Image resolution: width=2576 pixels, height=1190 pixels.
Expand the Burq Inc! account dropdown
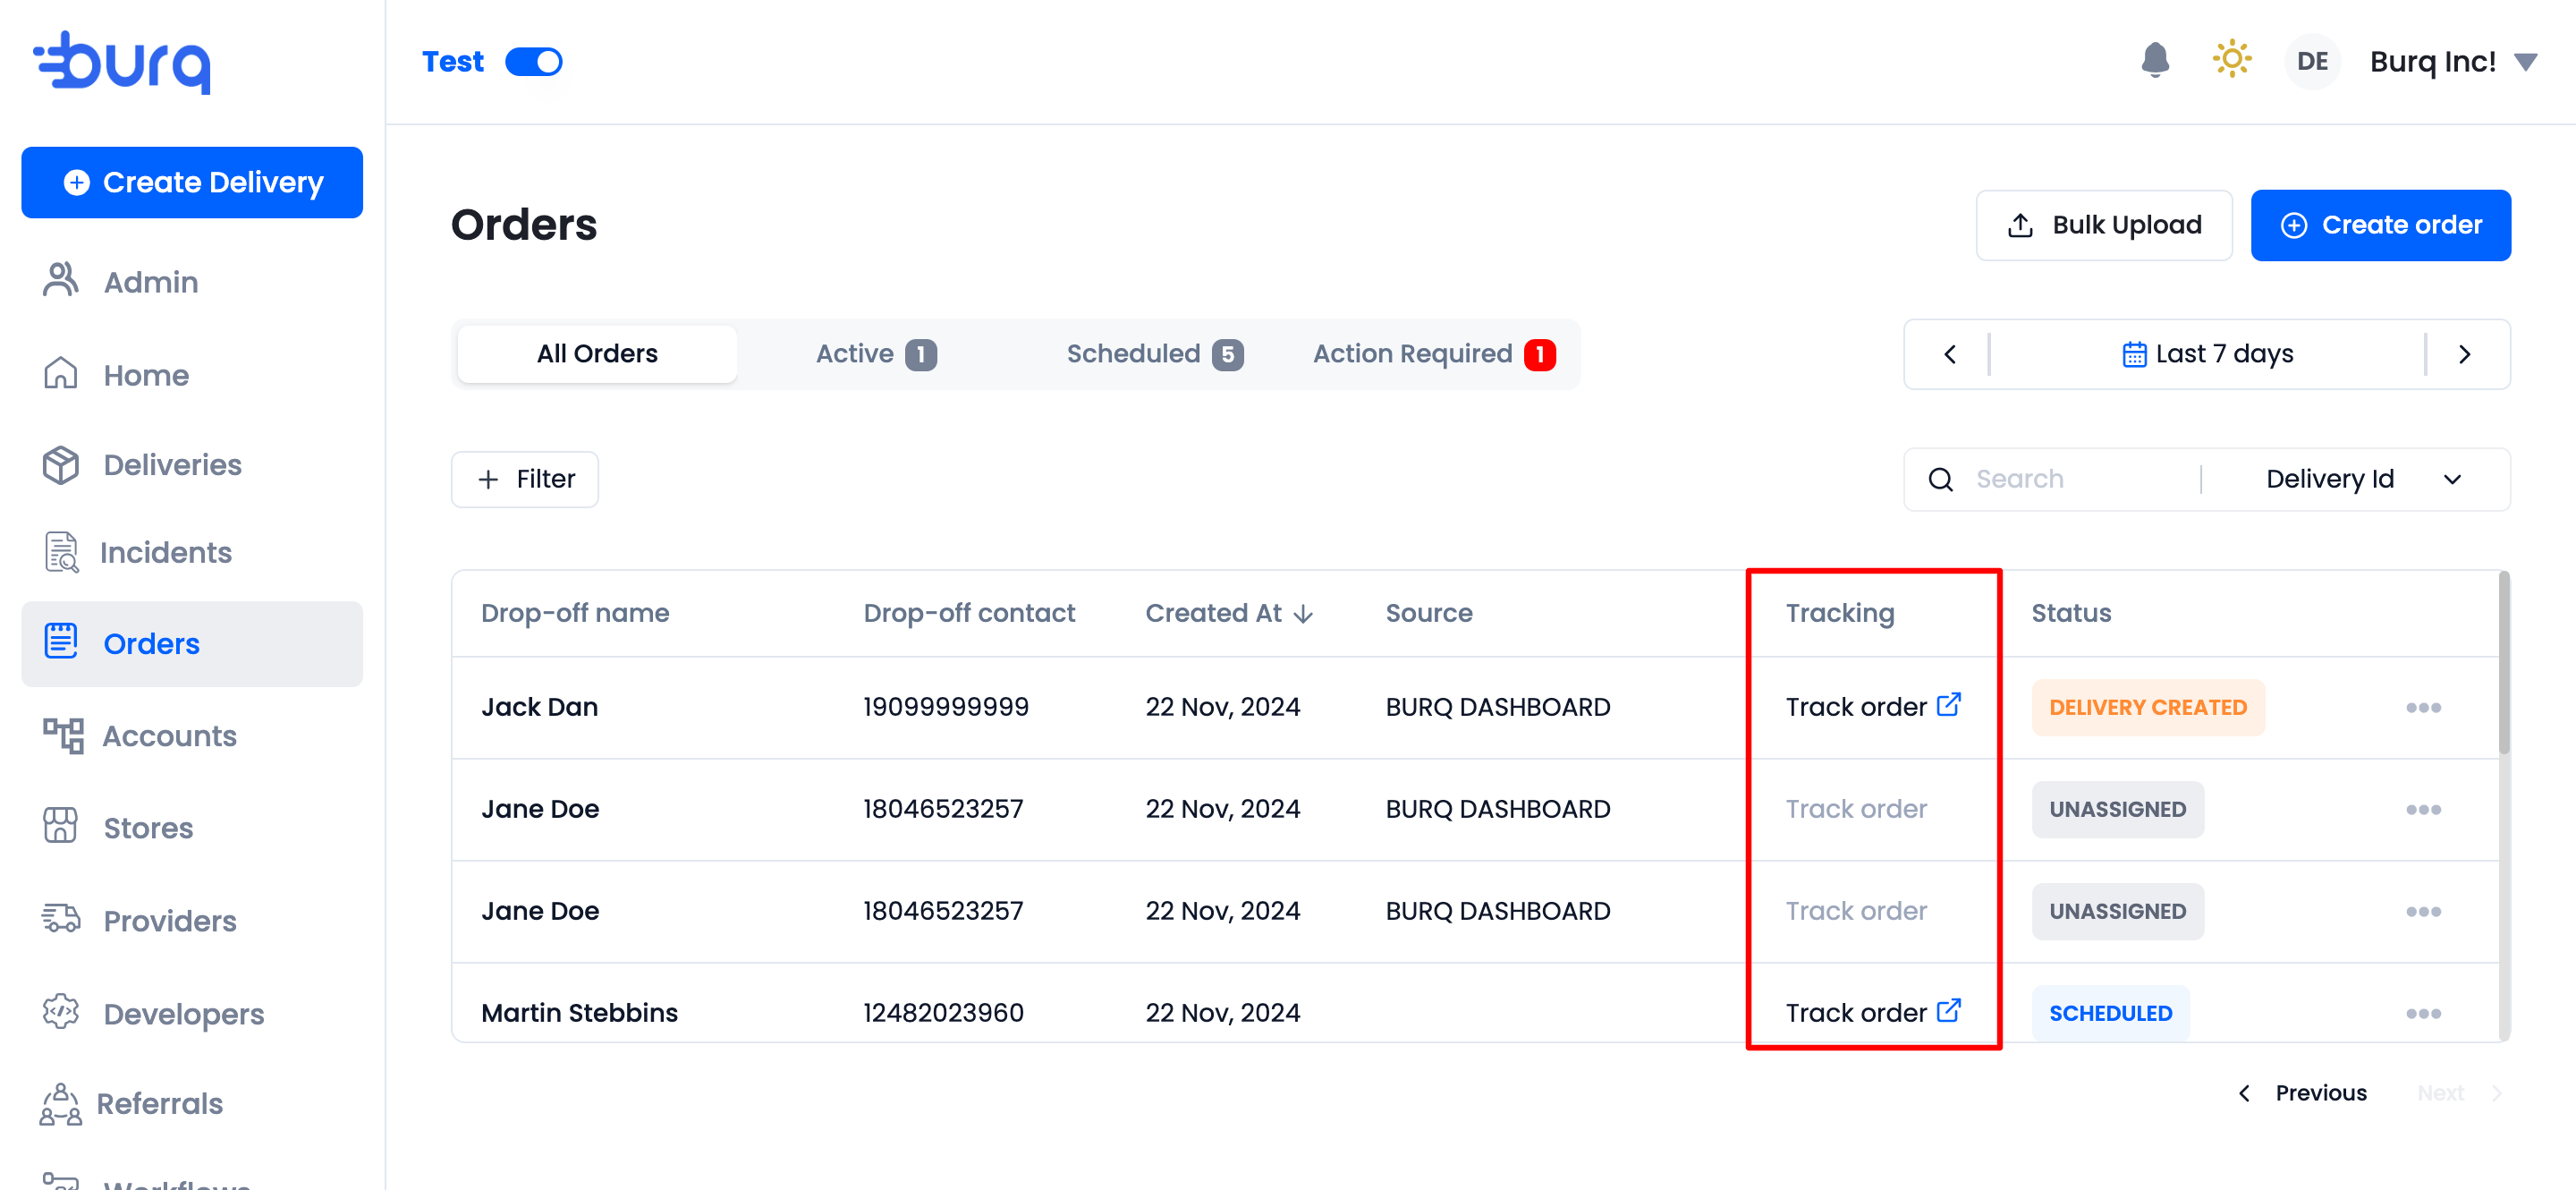tap(2525, 62)
